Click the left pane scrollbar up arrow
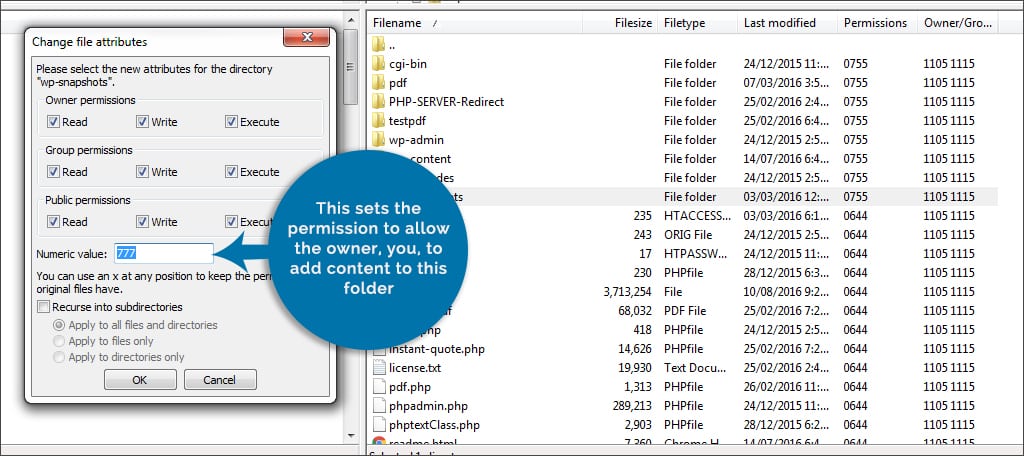This screenshot has height=456, width=1024. pyautogui.click(x=351, y=20)
